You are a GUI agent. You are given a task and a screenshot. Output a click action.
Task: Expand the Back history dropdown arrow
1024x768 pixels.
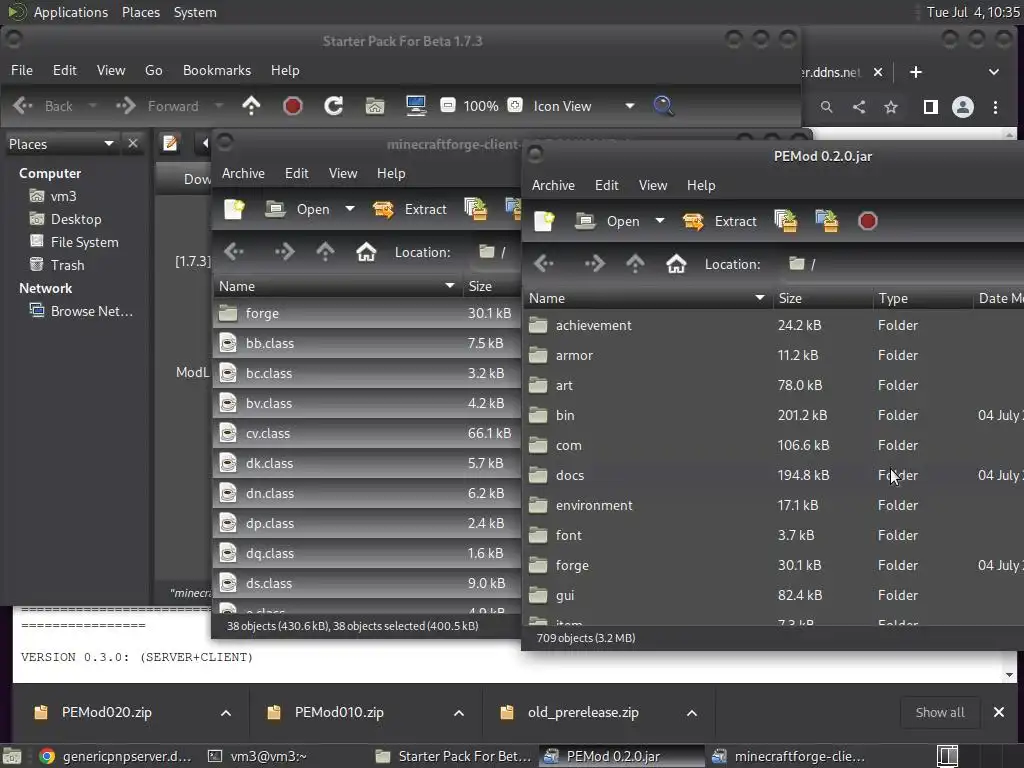click(x=93, y=106)
